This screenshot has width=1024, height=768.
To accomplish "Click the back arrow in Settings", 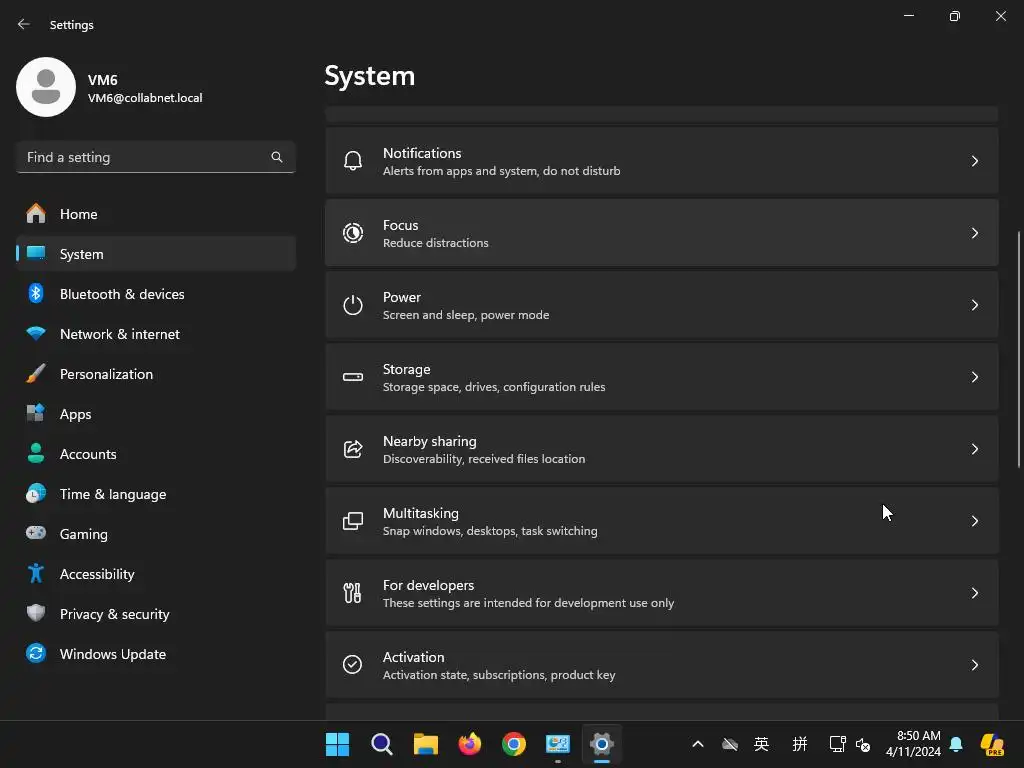I will point(24,24).
